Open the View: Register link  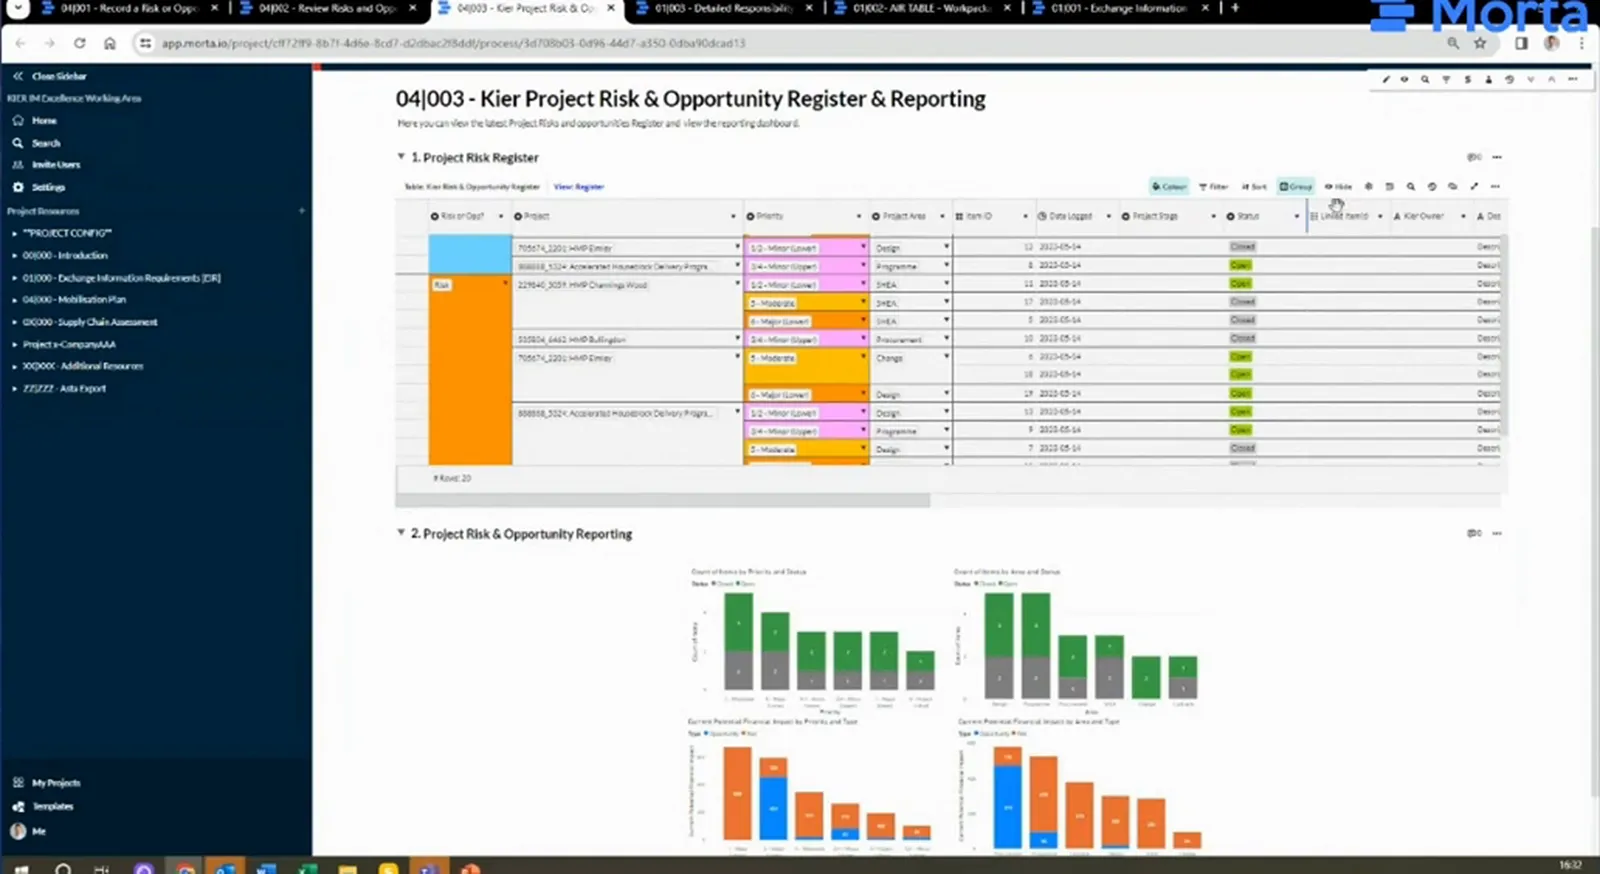point(579,187)
